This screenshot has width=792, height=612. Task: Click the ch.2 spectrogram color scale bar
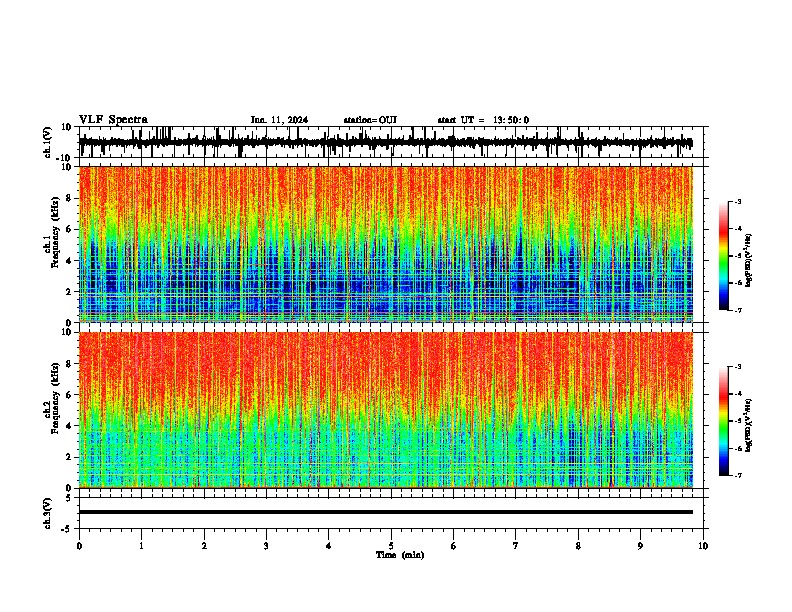coord(723,421)
